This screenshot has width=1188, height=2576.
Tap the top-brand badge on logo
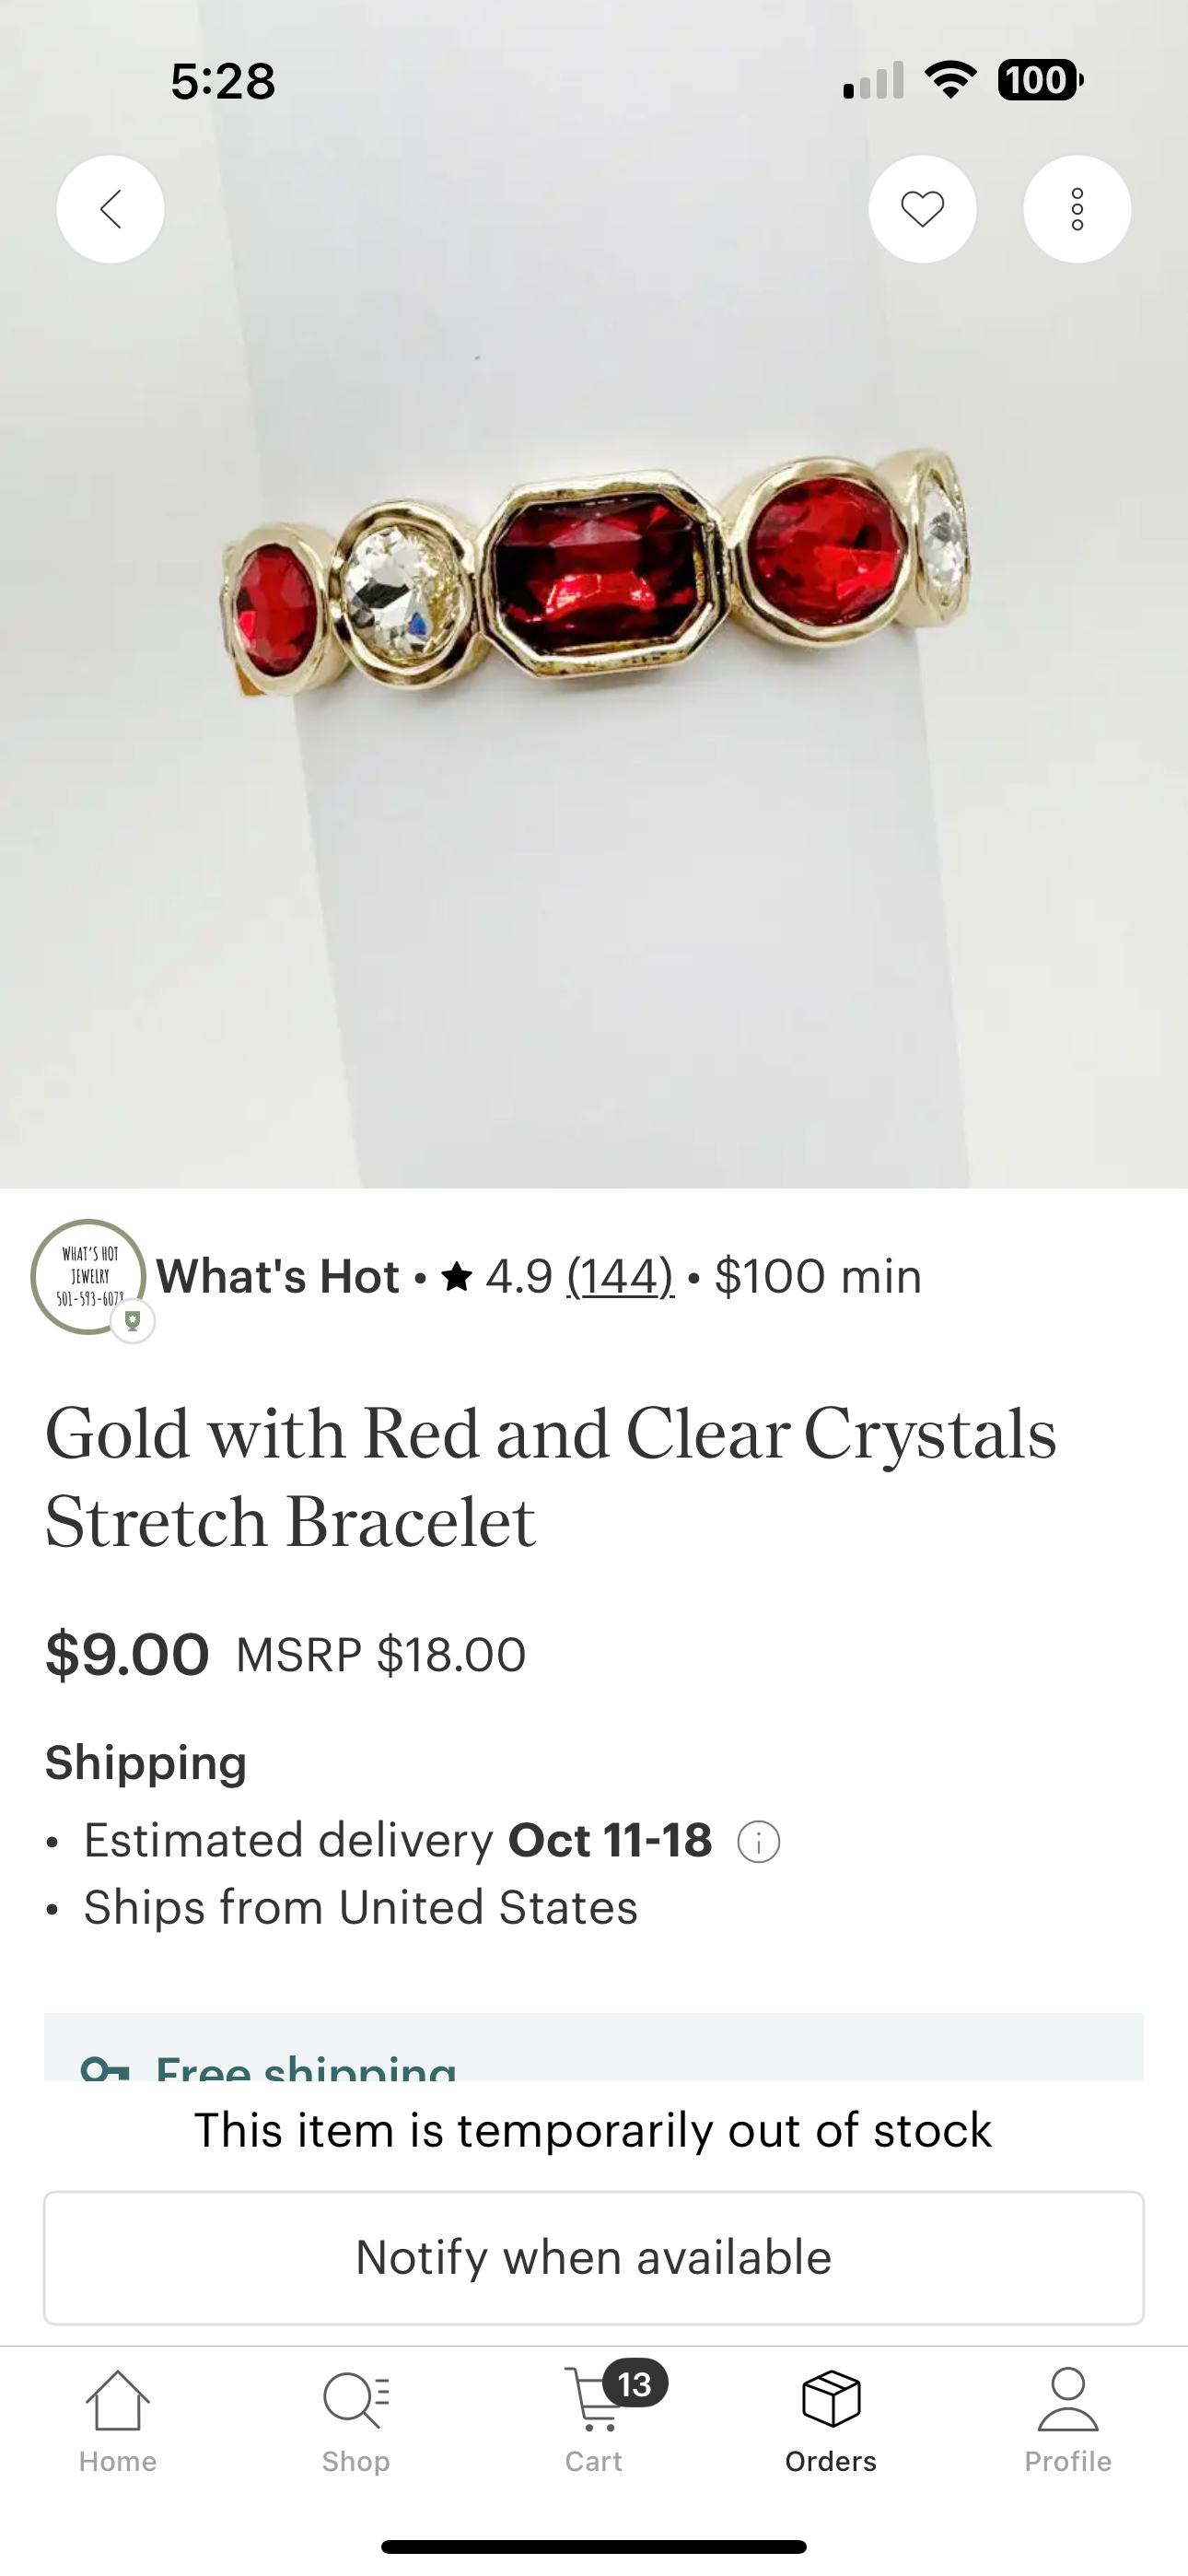click(x=132, y=1322)
